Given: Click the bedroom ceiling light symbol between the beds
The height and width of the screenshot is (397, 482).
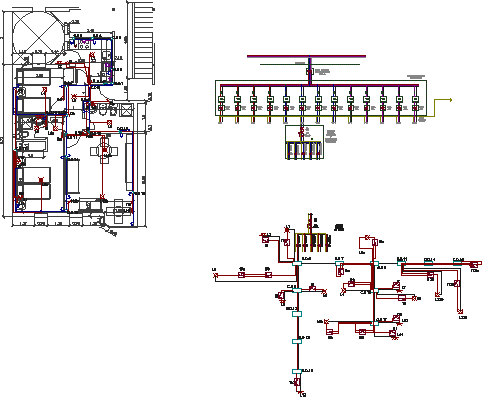Looking at the screenshot, I should (41, 180).
